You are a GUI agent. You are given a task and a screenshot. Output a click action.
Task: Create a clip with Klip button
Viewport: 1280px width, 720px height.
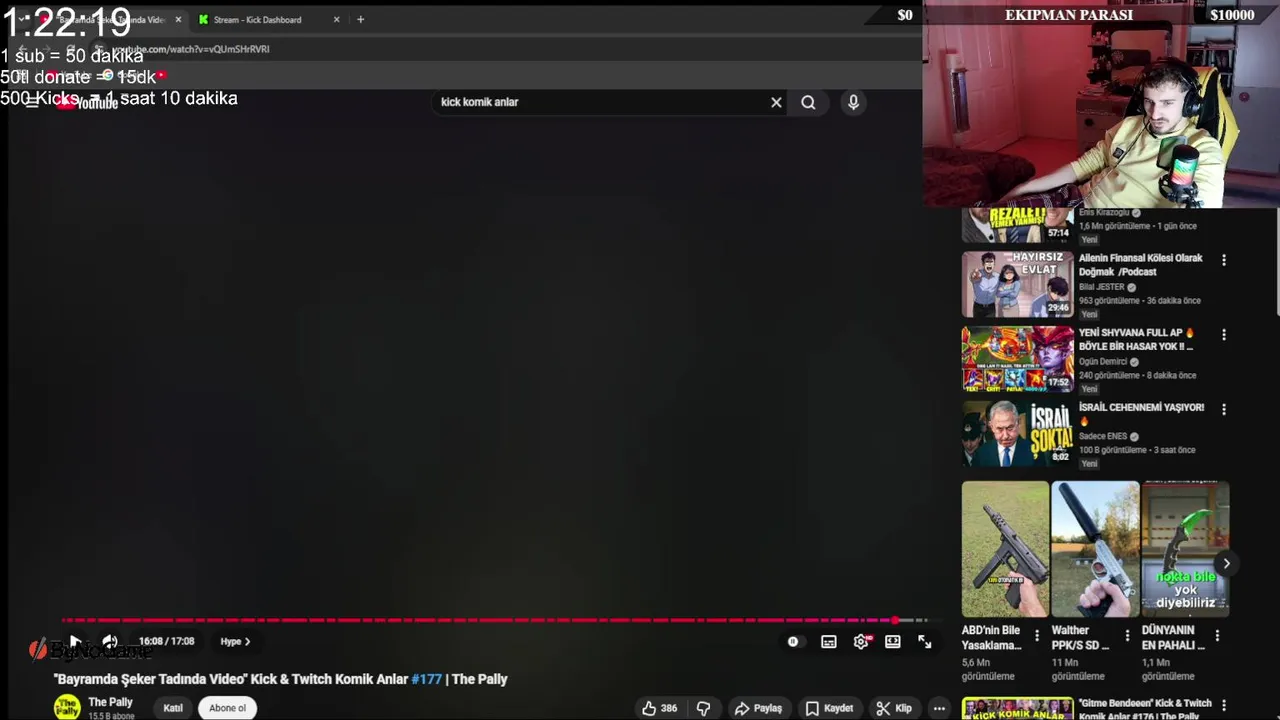pyautogui.click(x=894, y=708)
